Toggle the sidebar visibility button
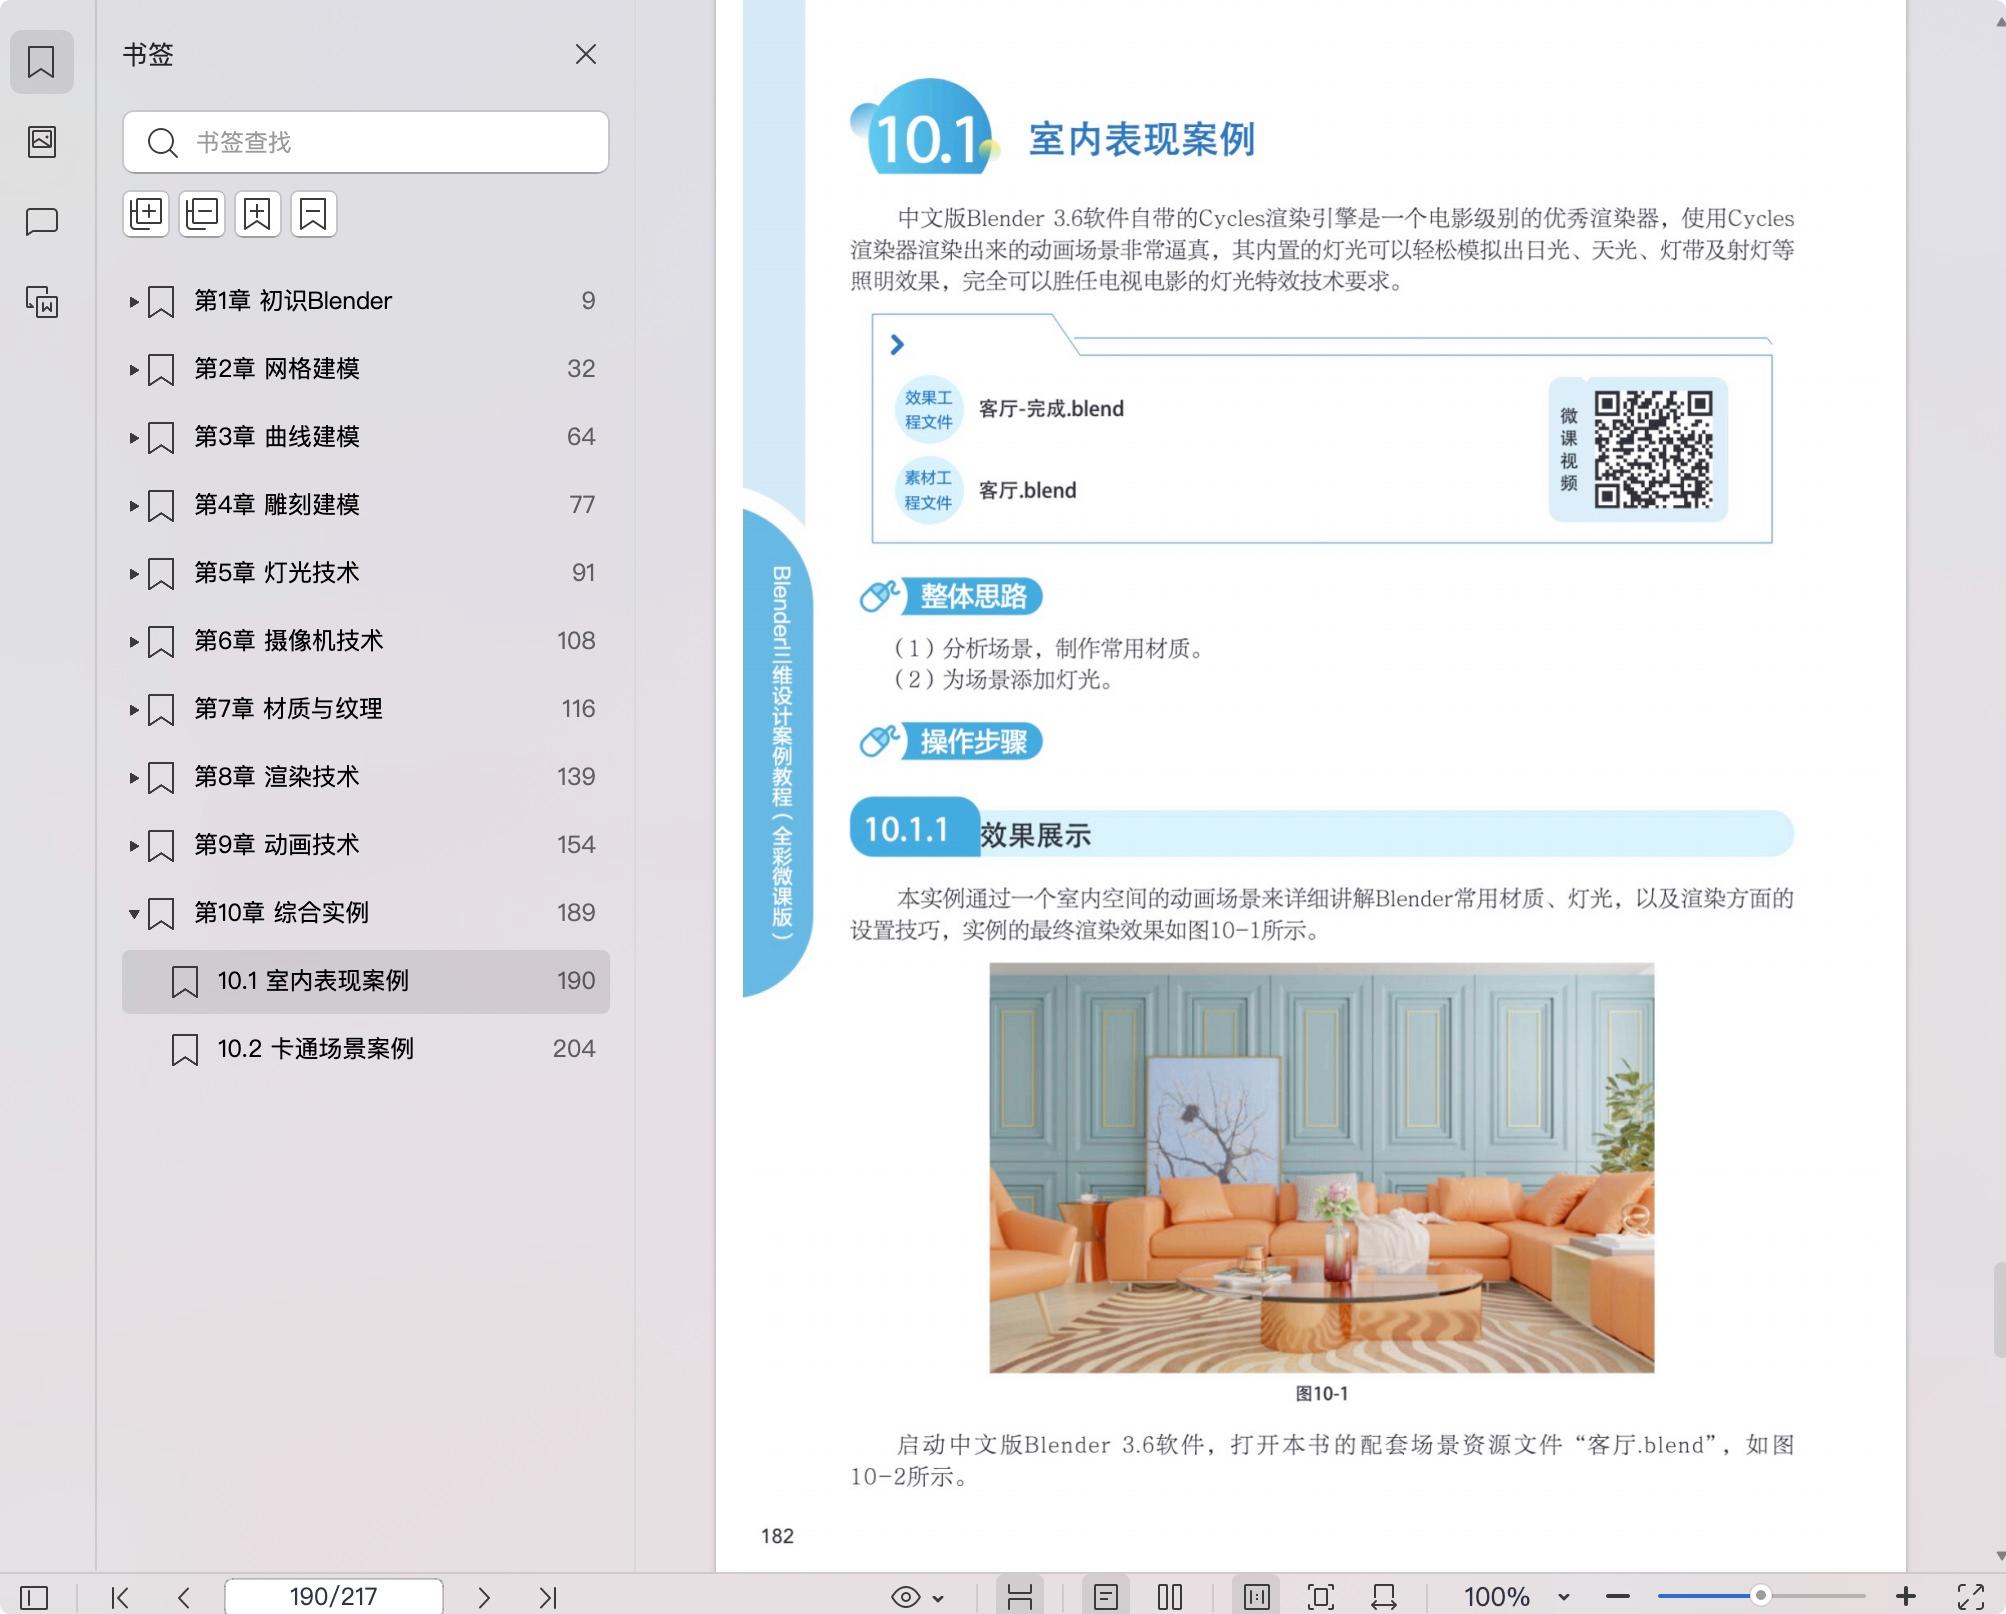This screenshot has width=2006, height=1614. 34,1597
